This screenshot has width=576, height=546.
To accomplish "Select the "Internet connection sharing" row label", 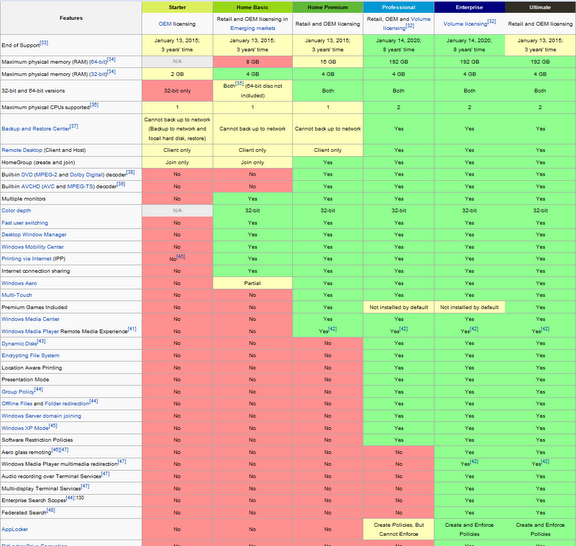I will (x=36, y=271).
